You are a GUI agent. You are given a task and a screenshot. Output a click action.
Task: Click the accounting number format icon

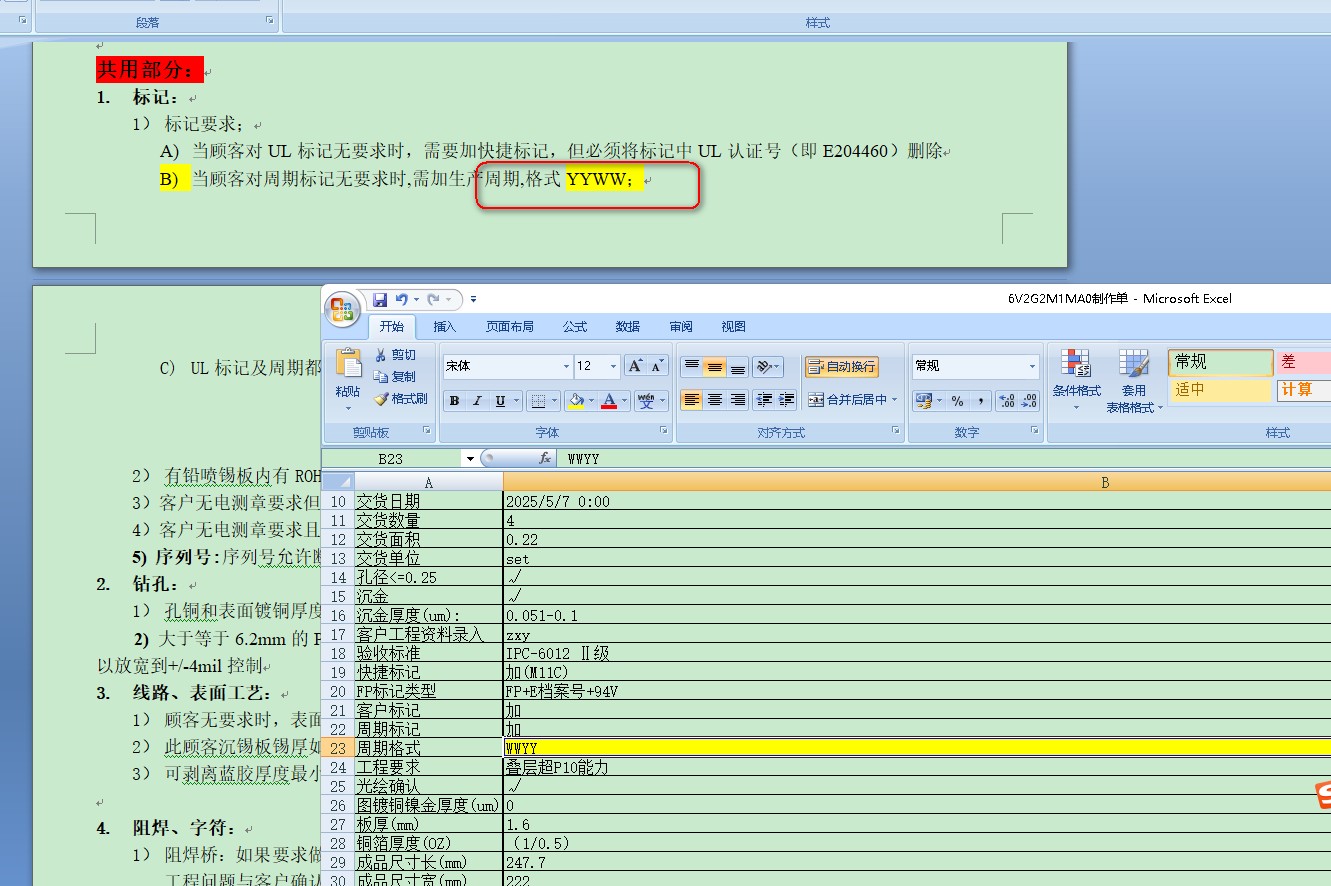pos(925,401)
